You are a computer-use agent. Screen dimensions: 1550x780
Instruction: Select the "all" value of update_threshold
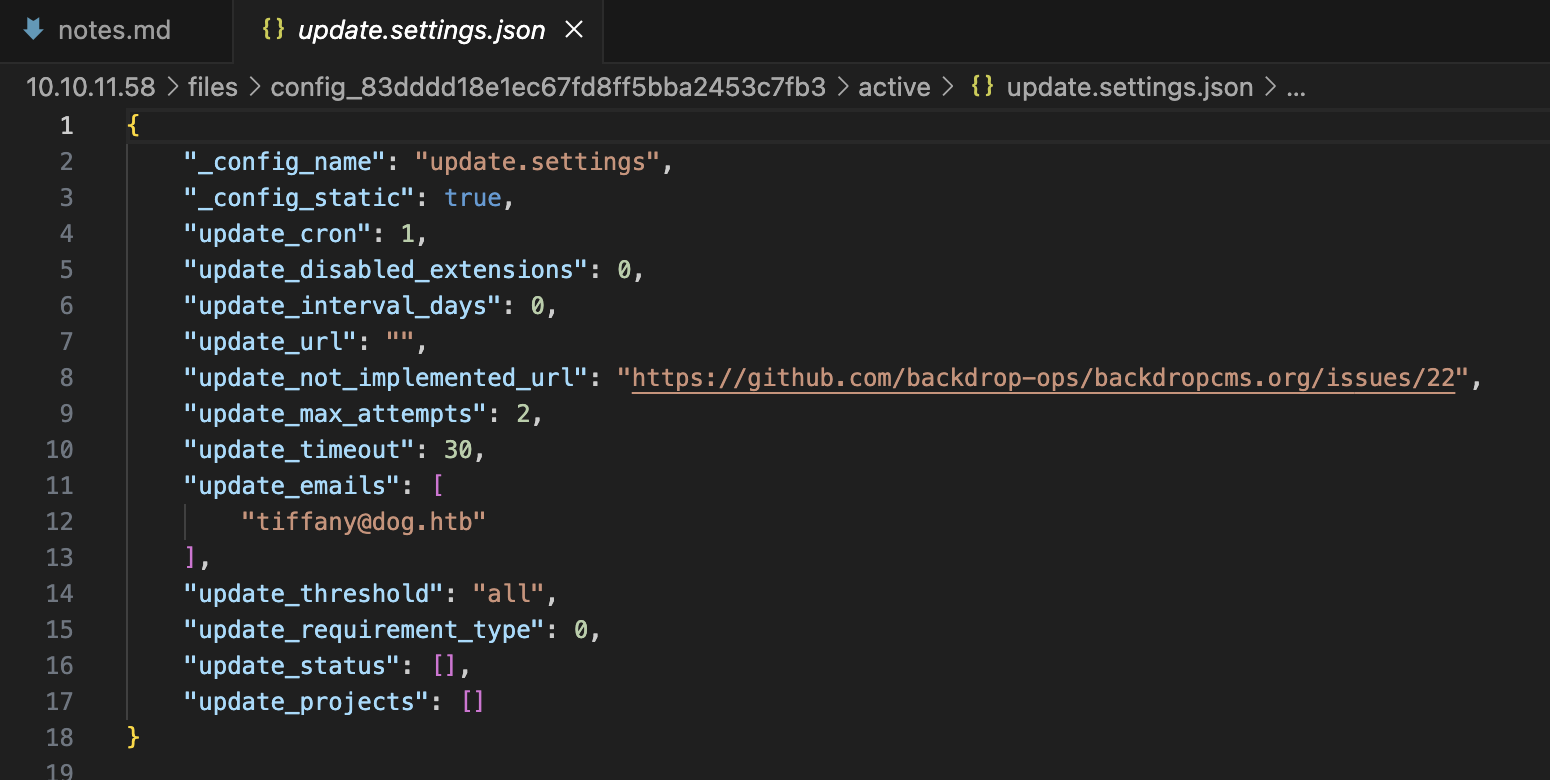[x=509, y=593]
